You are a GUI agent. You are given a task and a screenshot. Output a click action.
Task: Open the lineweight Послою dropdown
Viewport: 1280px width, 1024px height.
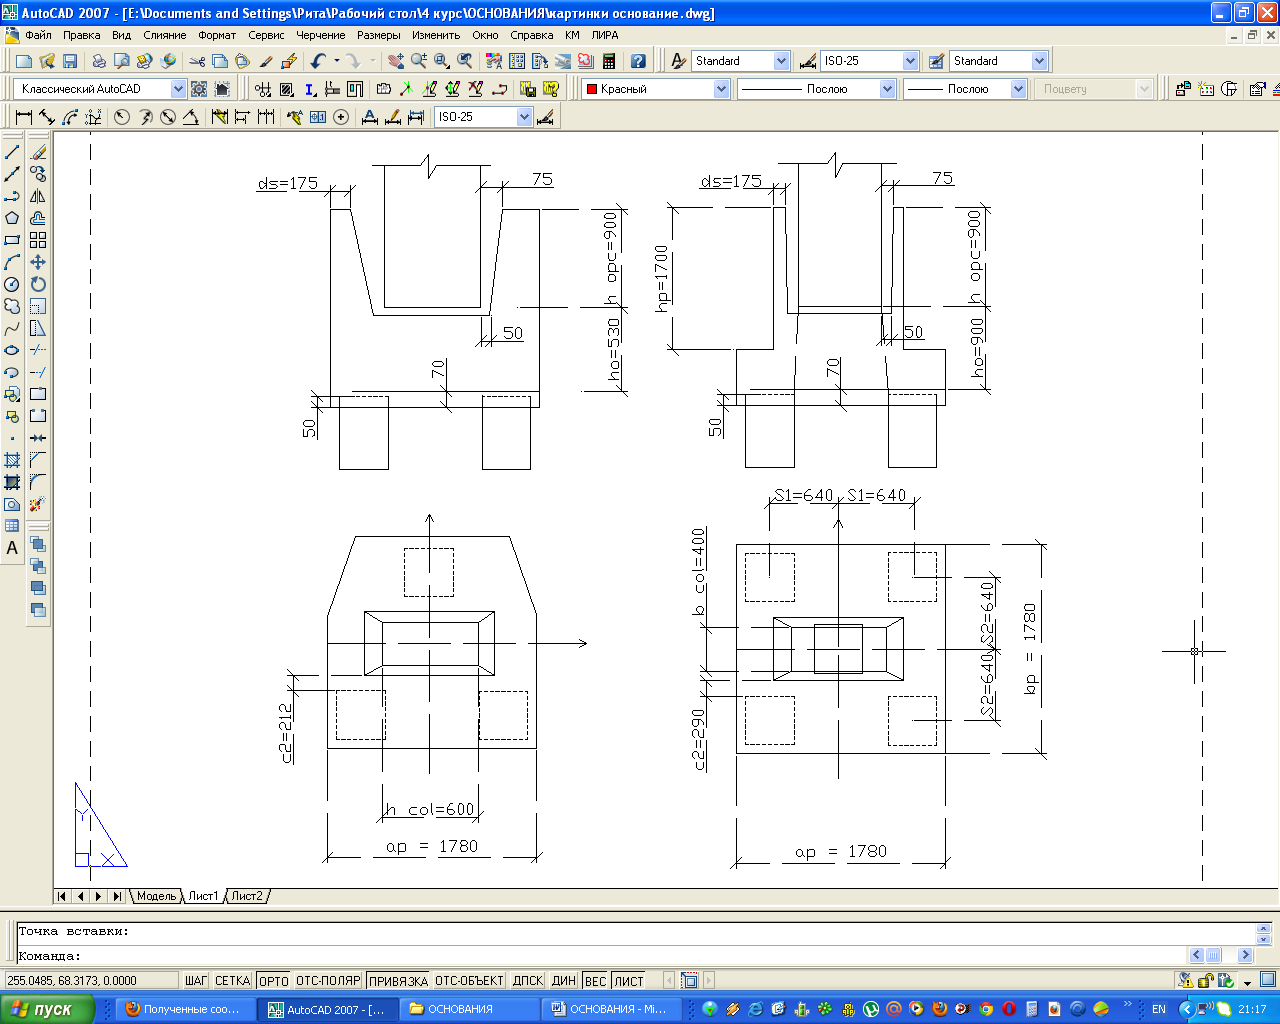(x=1018, y=89)
